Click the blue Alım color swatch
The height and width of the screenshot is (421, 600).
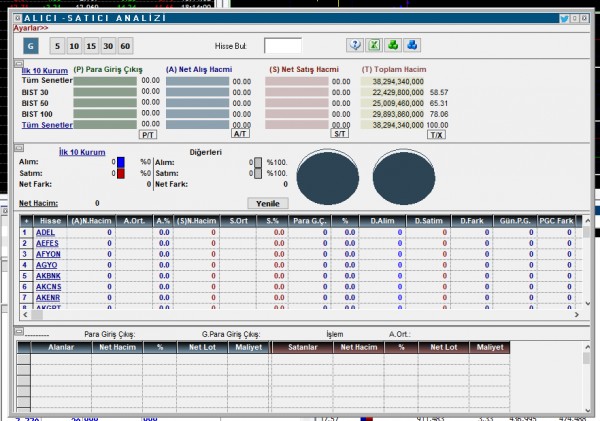point(119,161)
